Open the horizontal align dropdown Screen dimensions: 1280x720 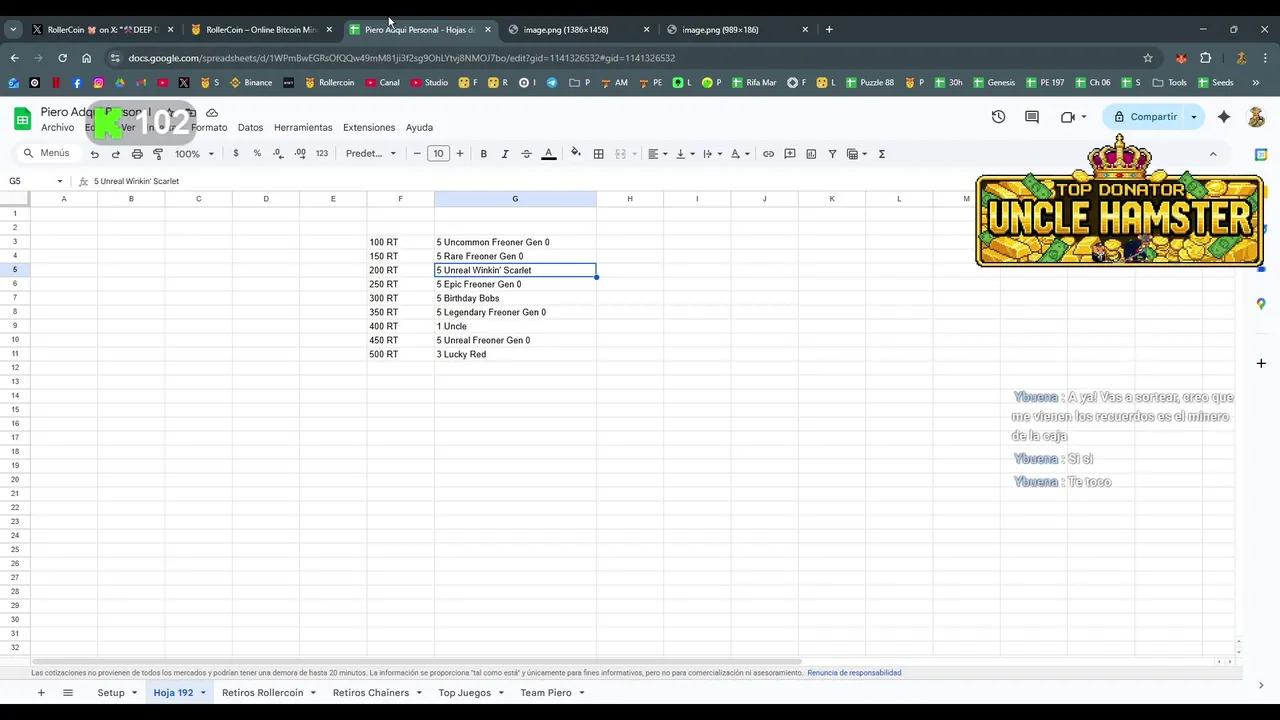coord(657,154)
